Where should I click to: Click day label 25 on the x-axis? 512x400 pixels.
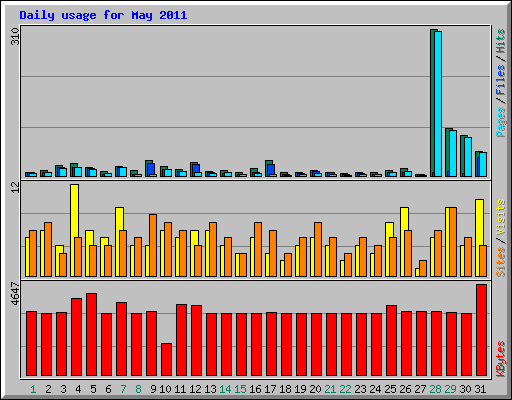click(x=390, y=389)
